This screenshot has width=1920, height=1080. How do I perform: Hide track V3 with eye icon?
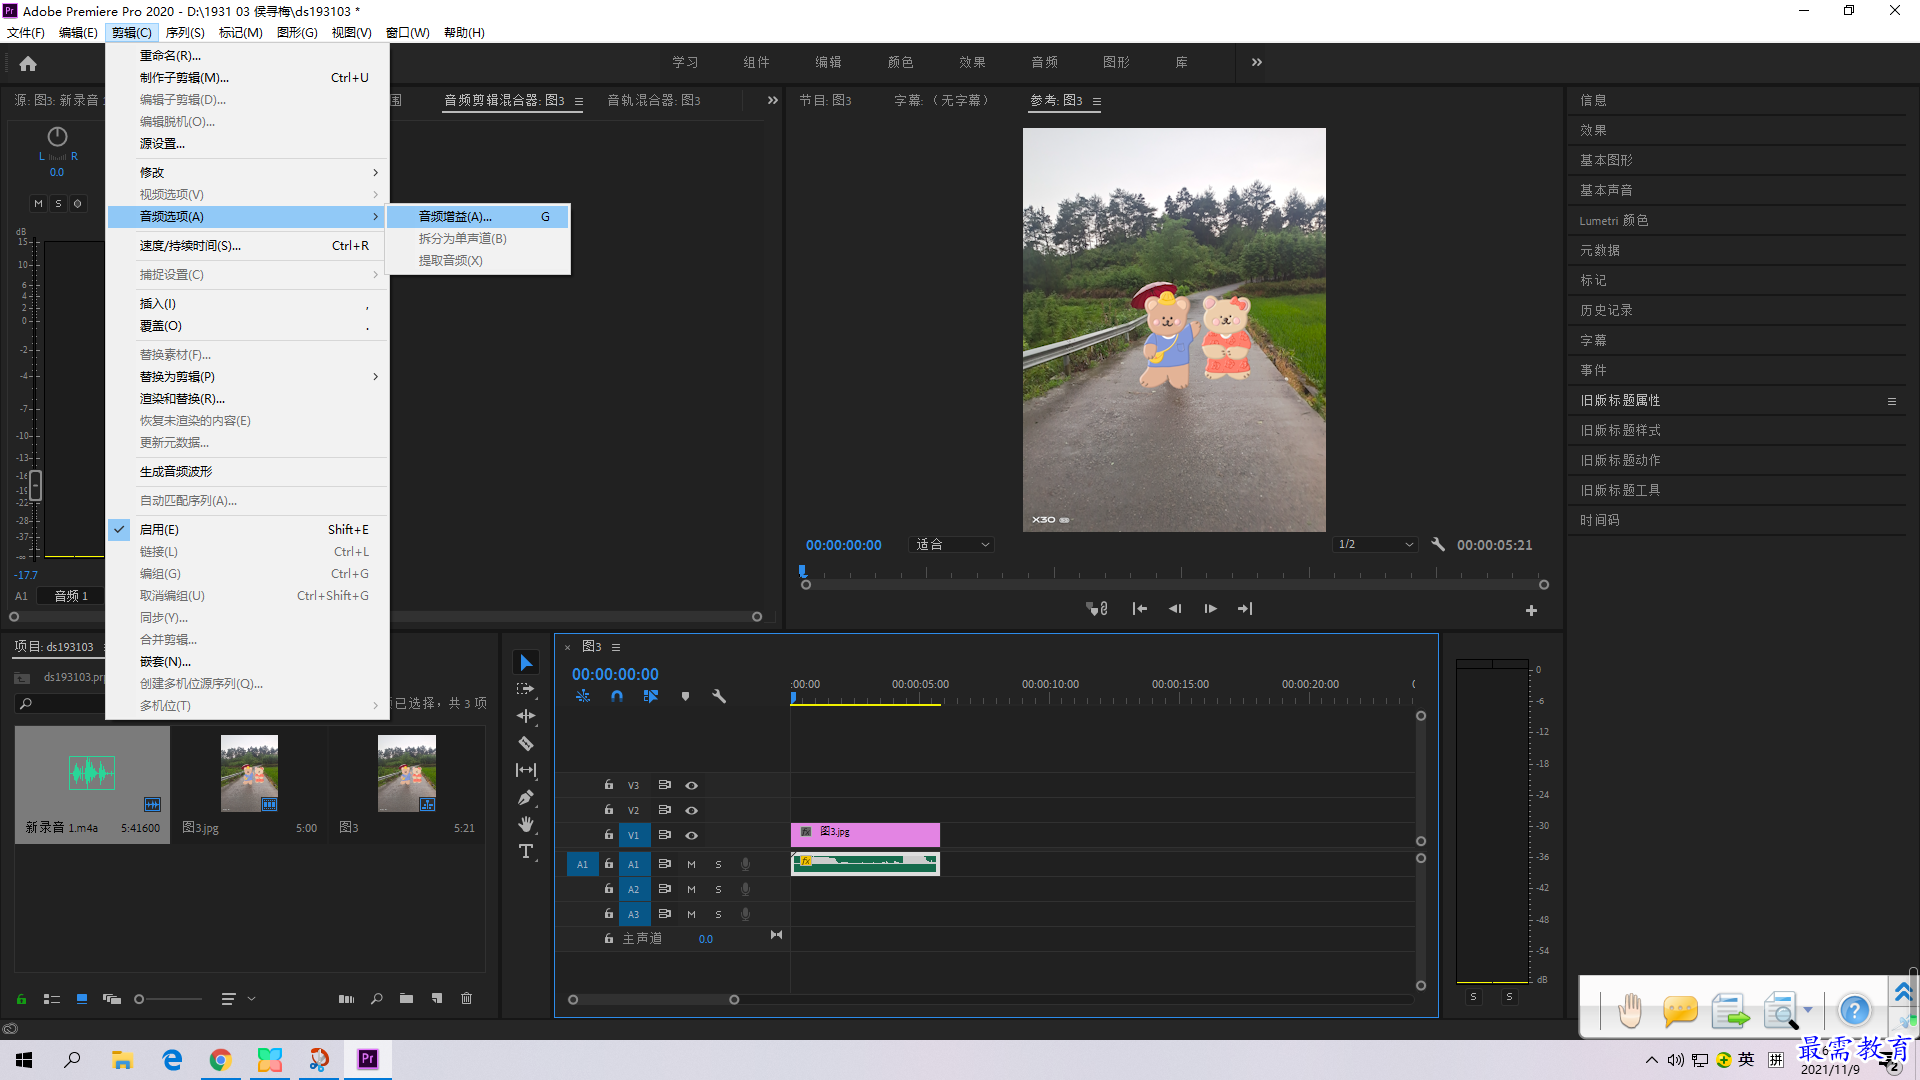(691, 785)
